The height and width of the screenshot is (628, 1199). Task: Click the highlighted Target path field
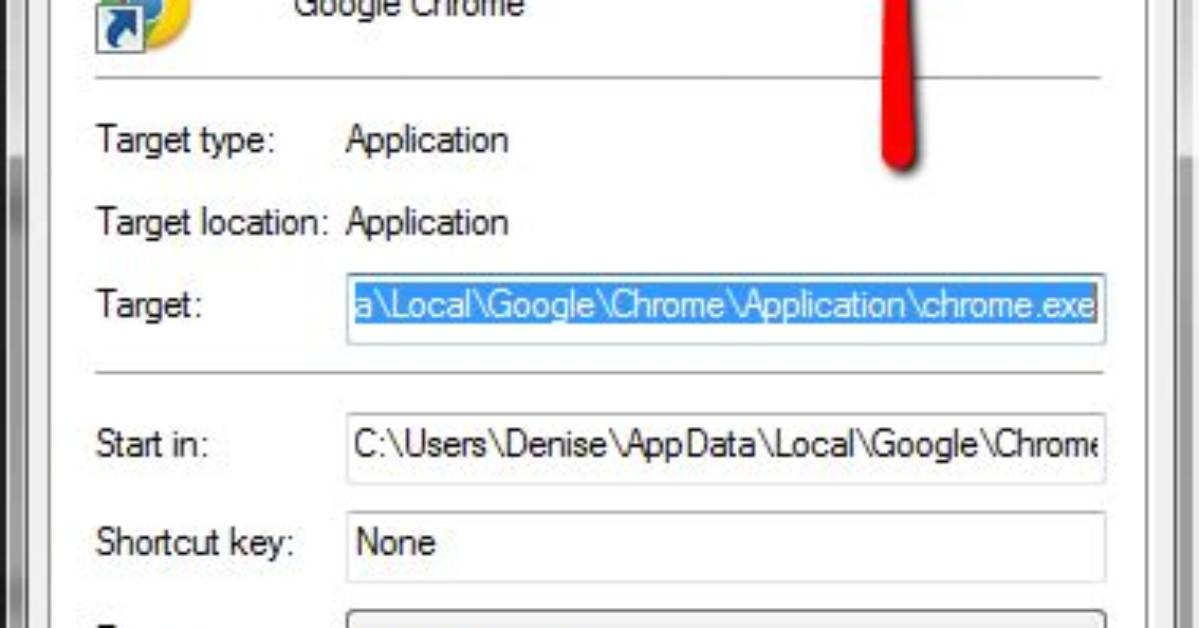coord(726,308)
